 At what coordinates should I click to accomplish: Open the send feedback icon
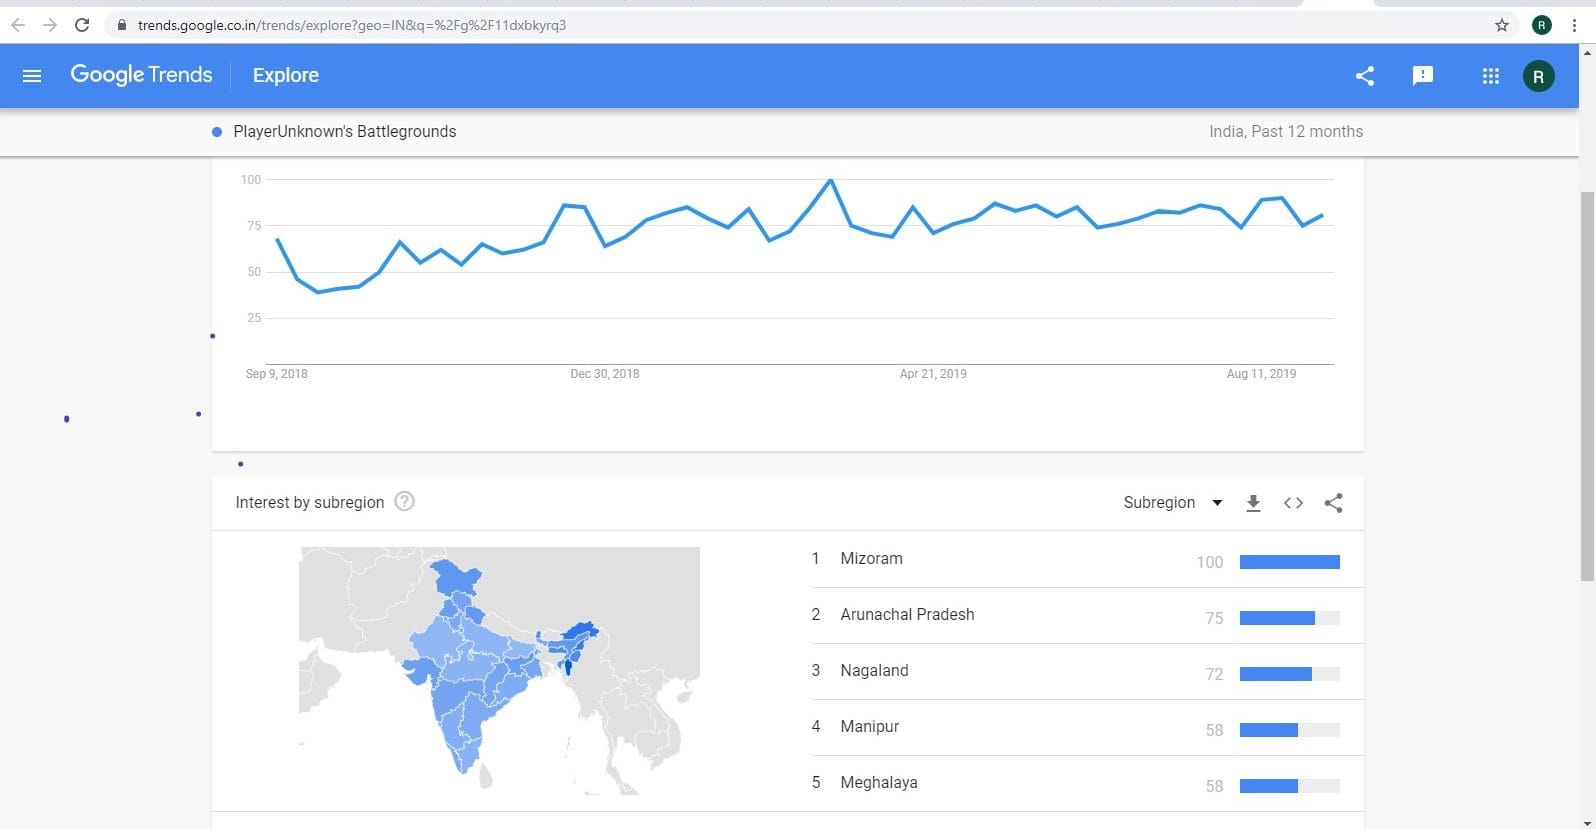coord(1422,76)
